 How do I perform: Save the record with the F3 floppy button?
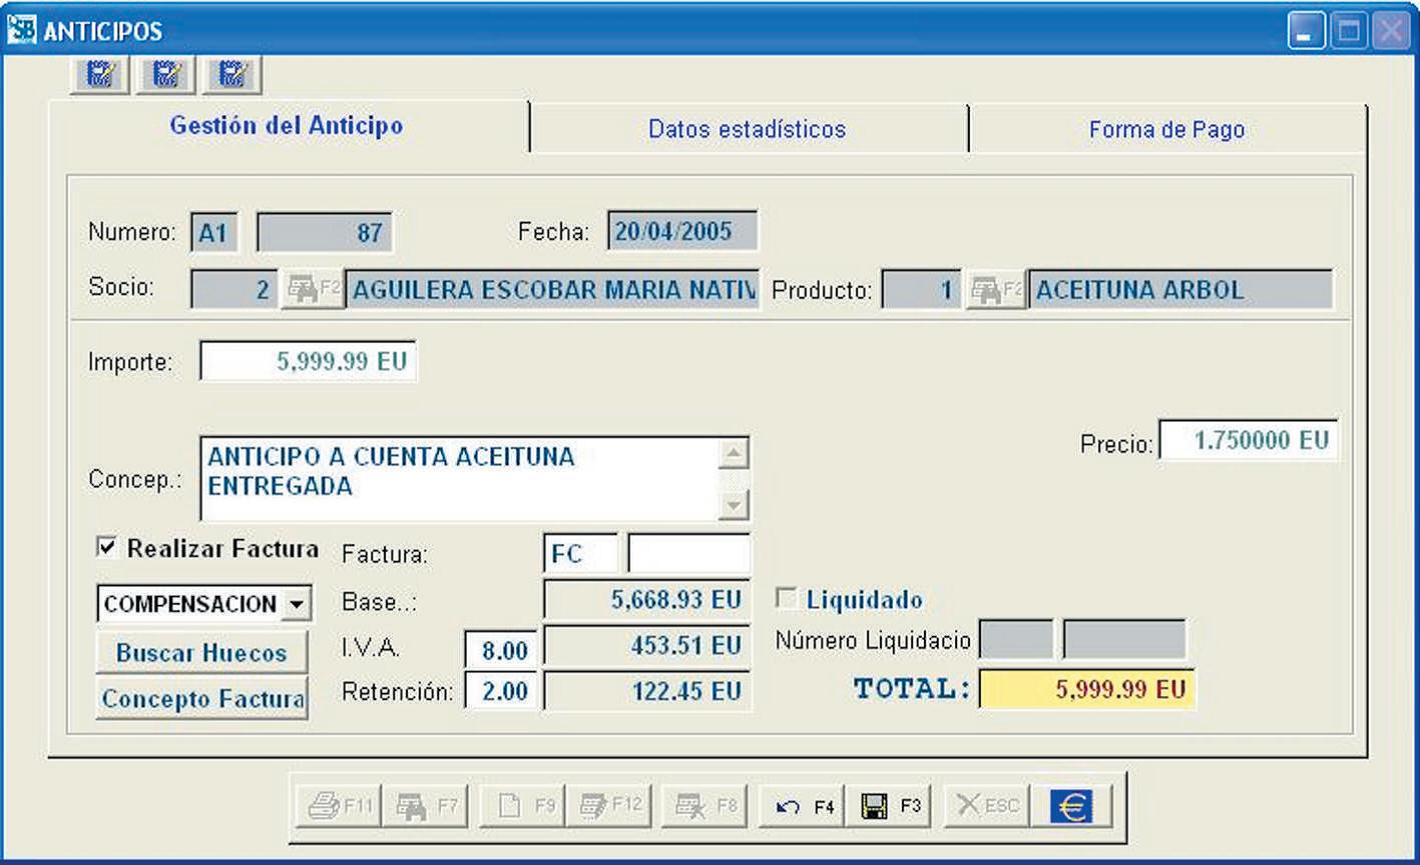pos(889,806)
